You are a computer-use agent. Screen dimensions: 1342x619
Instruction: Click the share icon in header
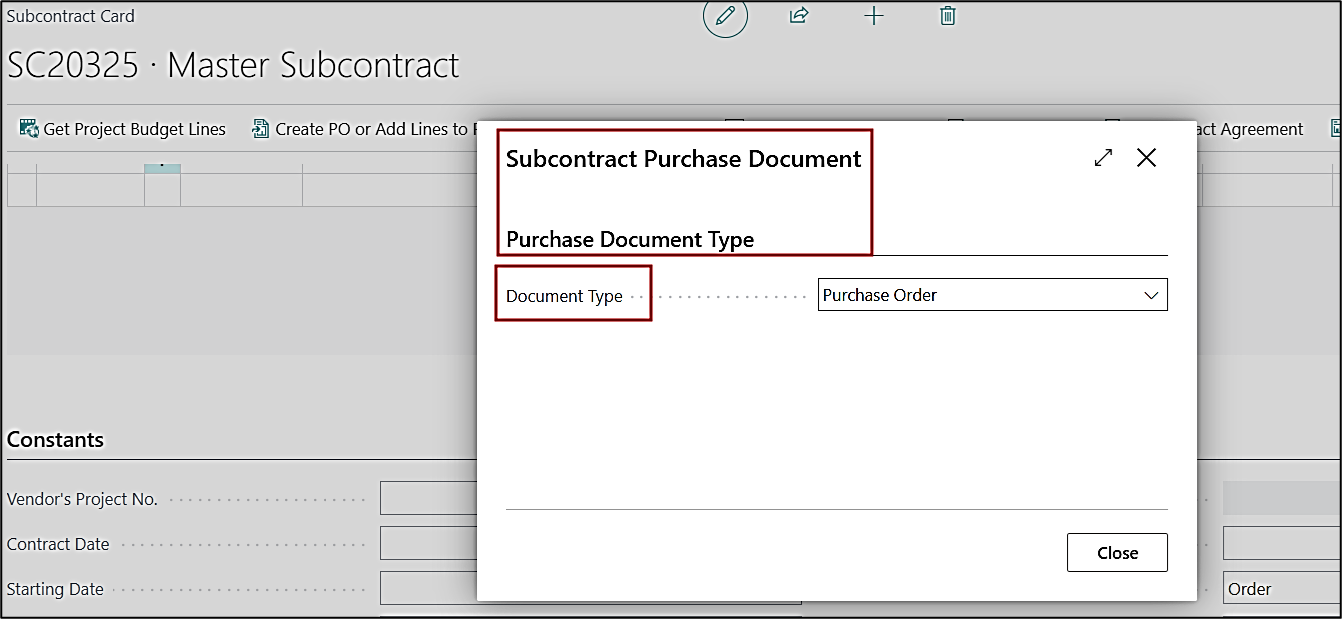click(x=799, y=16)
